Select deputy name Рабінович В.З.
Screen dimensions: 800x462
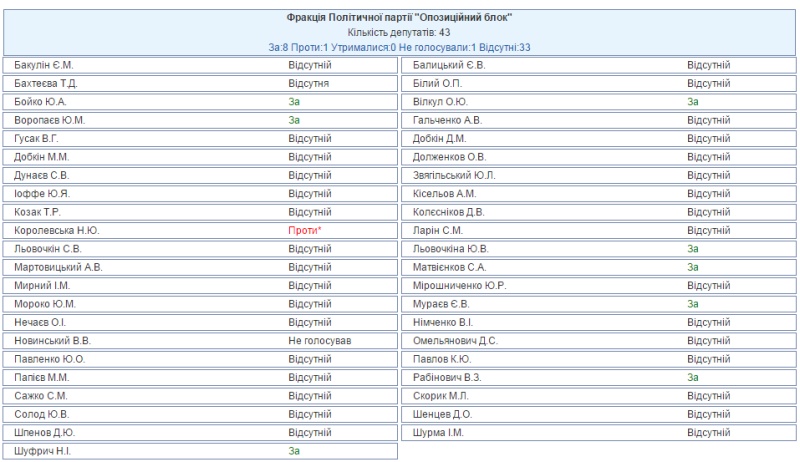[x=449, y=378]
